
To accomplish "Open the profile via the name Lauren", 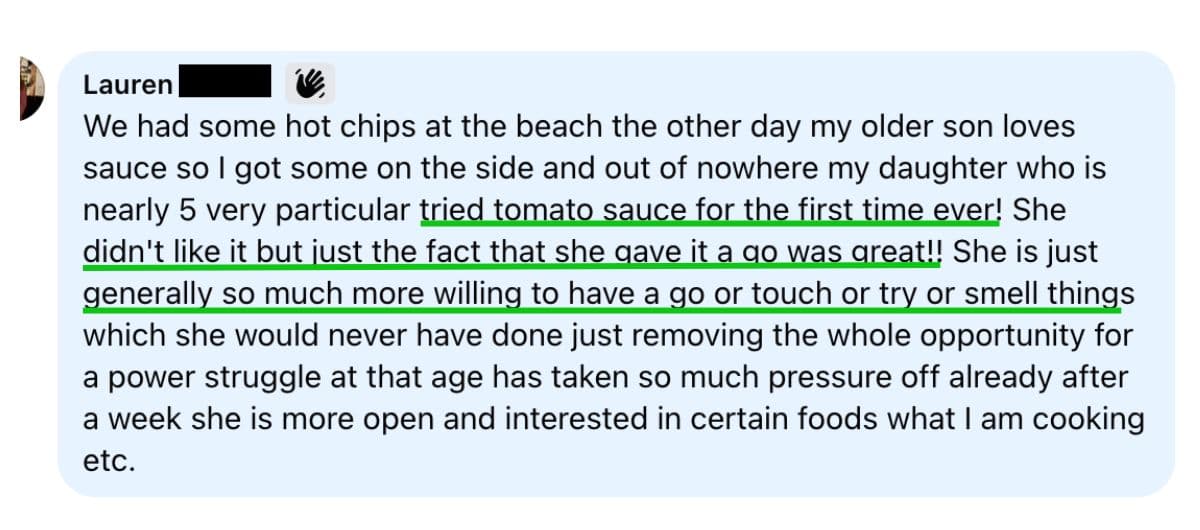I will pos(128,85).
